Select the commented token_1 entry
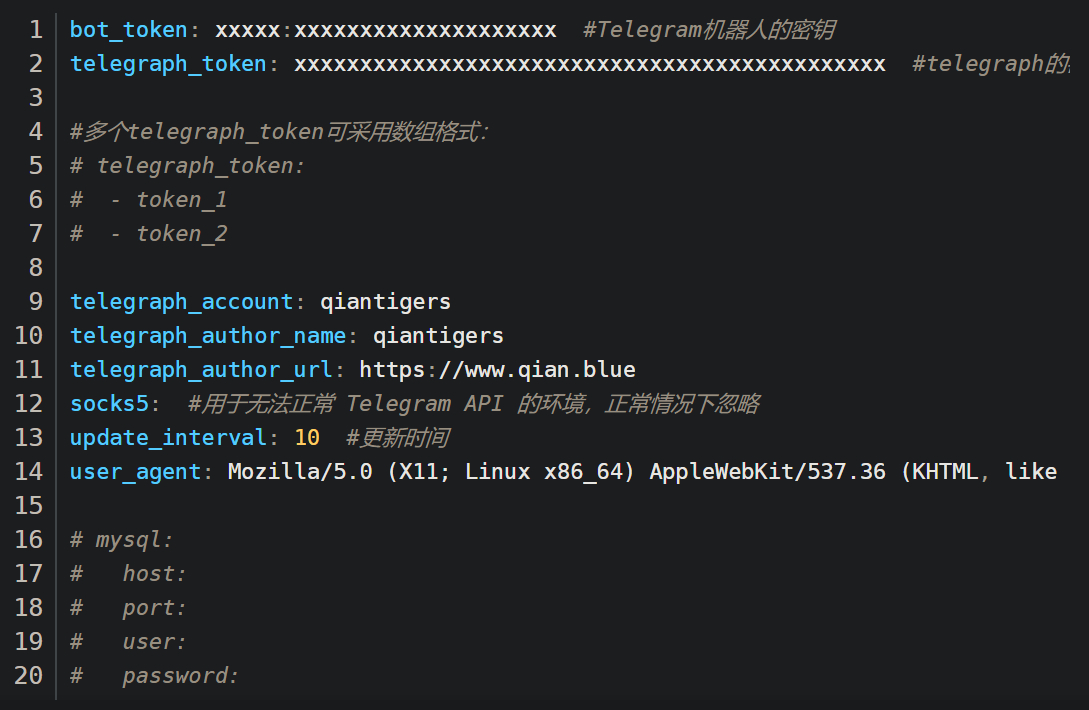 click(x=182, y=200)
